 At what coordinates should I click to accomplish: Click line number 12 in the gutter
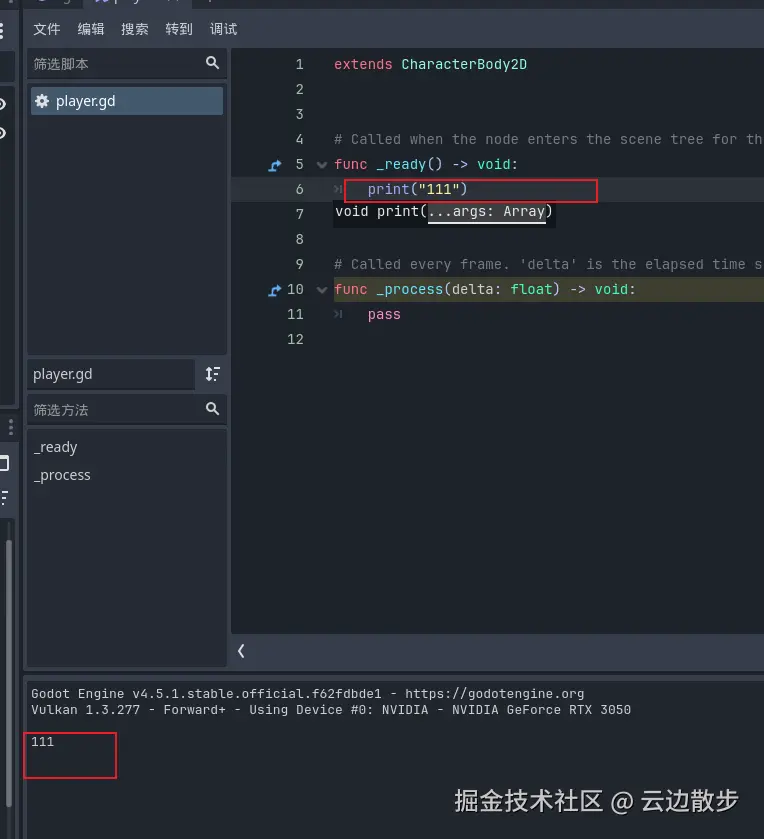(x=295, y=339)
